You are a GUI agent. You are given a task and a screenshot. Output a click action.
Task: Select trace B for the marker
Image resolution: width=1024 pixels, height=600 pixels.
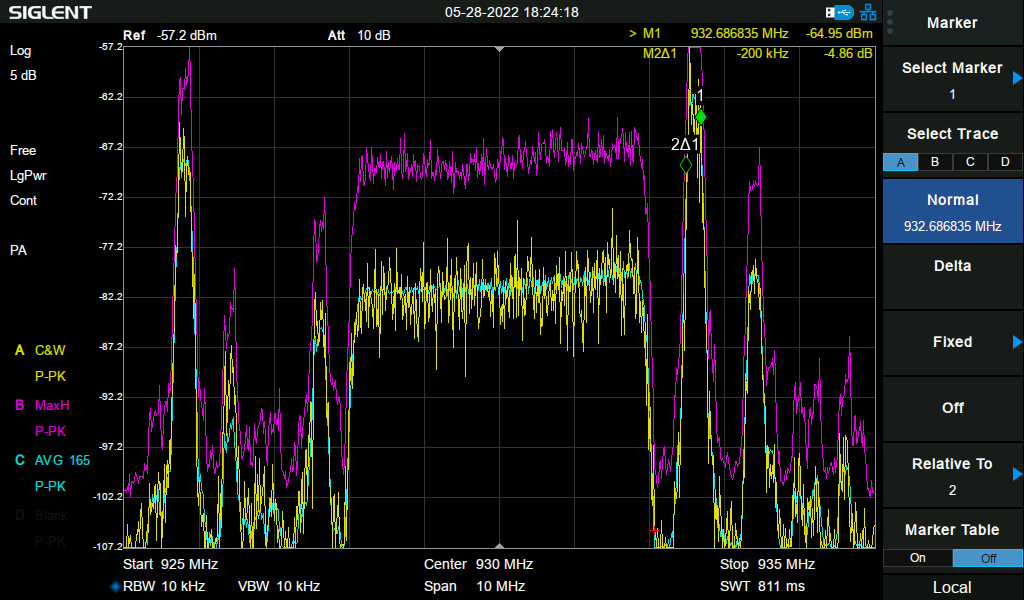coord(935,162)
